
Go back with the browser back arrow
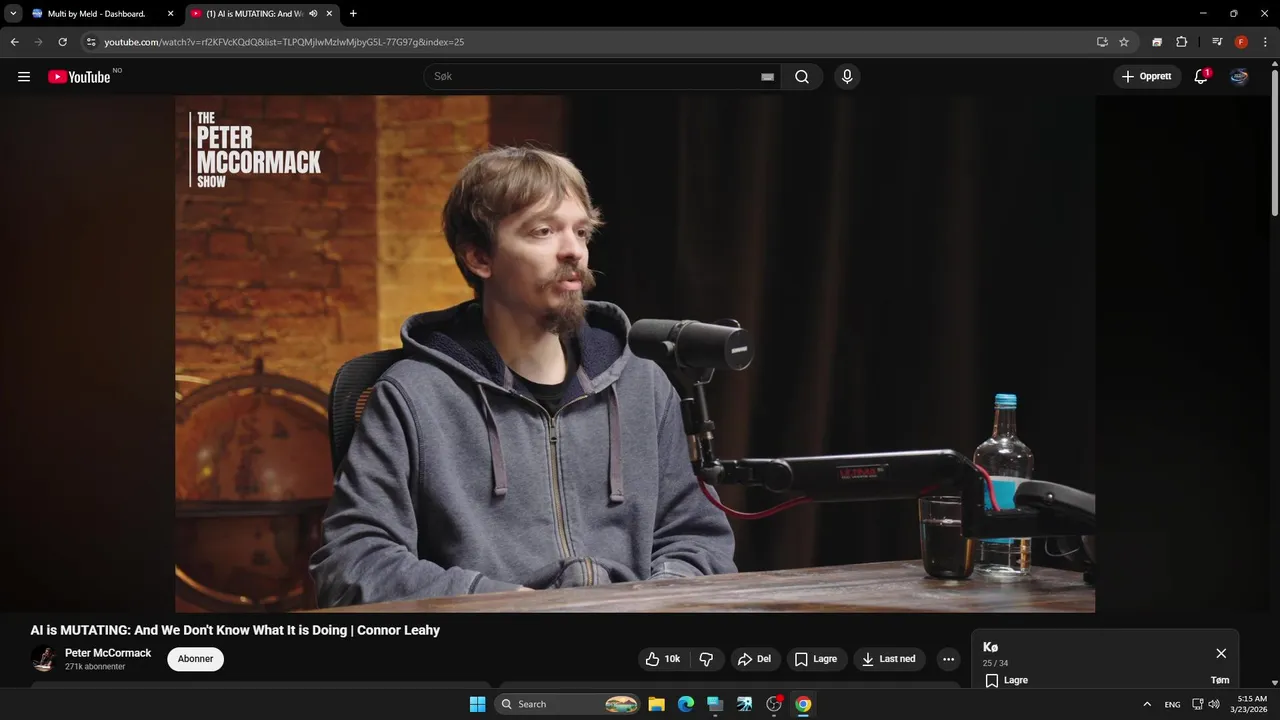pos(14,42)
